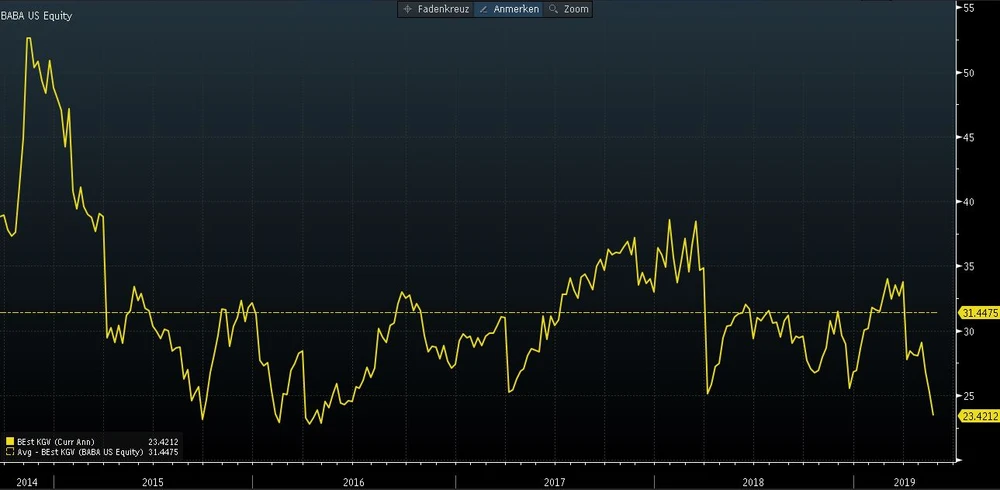Click the Fadenkreuz crosshair icon
1000x490 pixels.
[x=408, y=9]
